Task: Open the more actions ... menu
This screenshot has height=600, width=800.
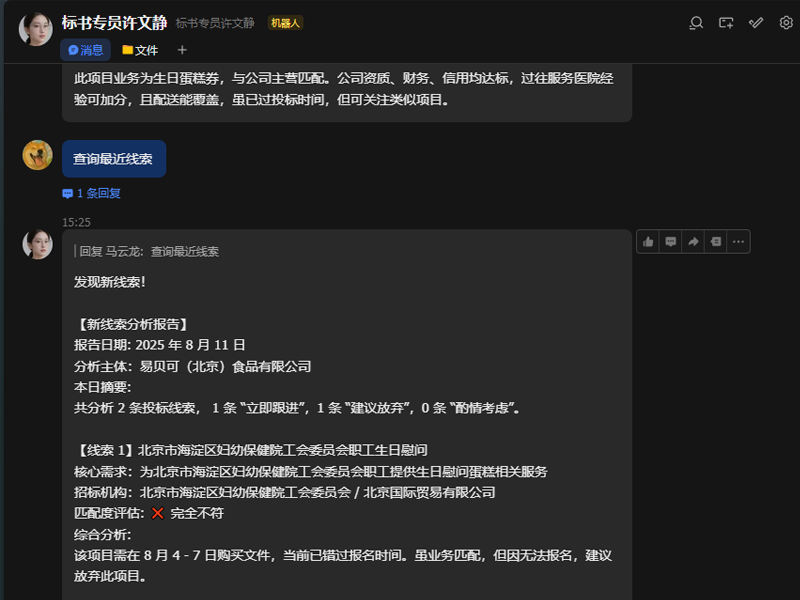Action: [x=737, y=241]
